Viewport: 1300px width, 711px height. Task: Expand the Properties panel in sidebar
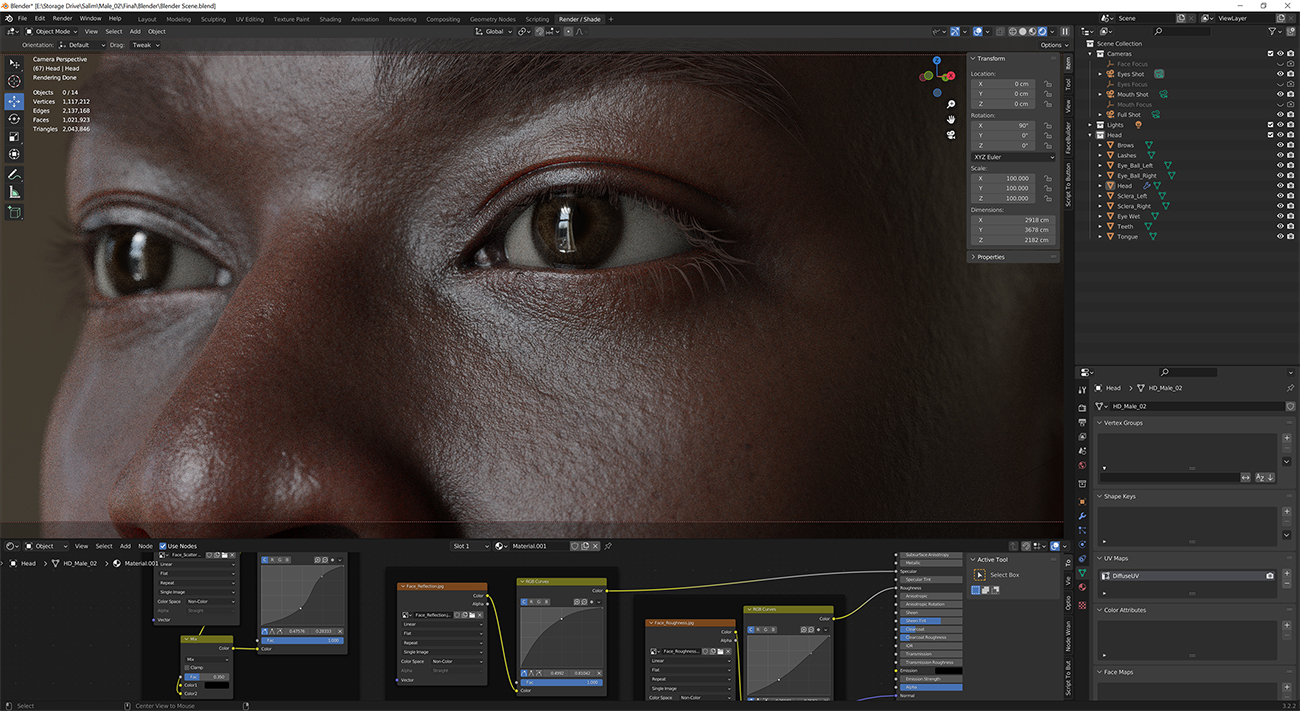point(990,257)
